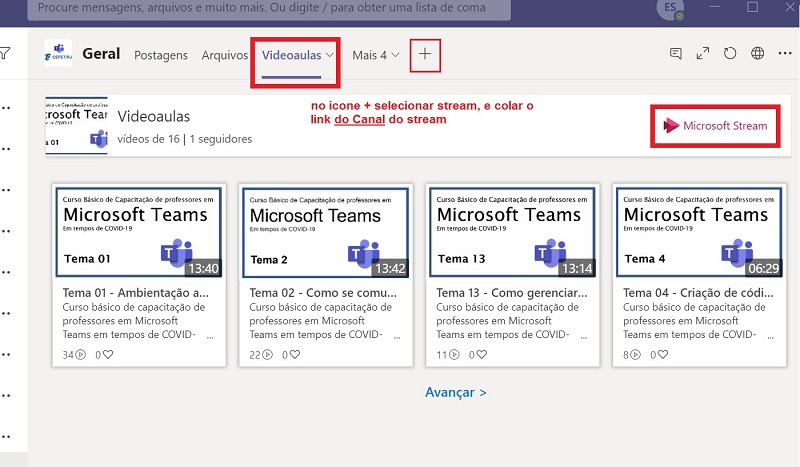Expand the tab to full view

[x=703, y=53]
